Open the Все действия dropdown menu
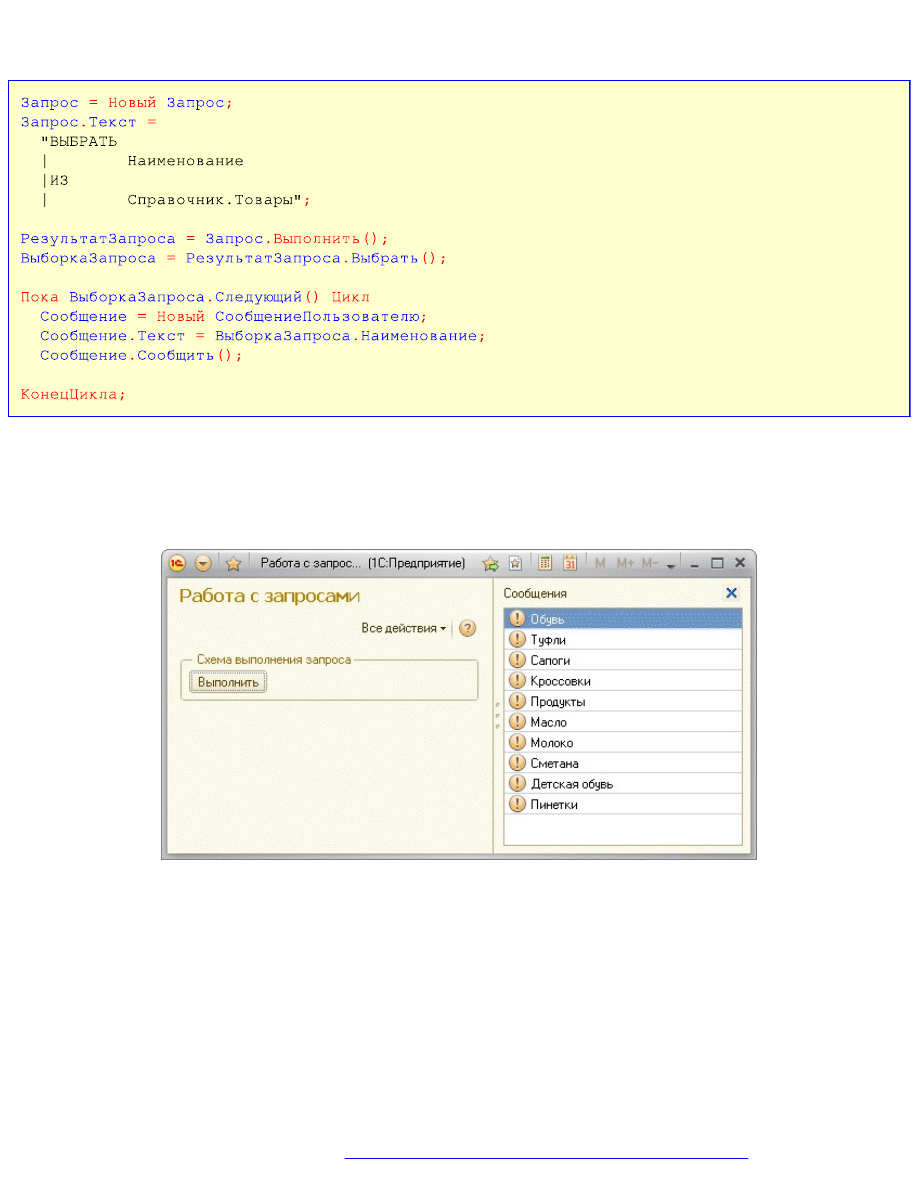Image resolution: width=918 pixels, height=1188 pixels. (404, 629)
